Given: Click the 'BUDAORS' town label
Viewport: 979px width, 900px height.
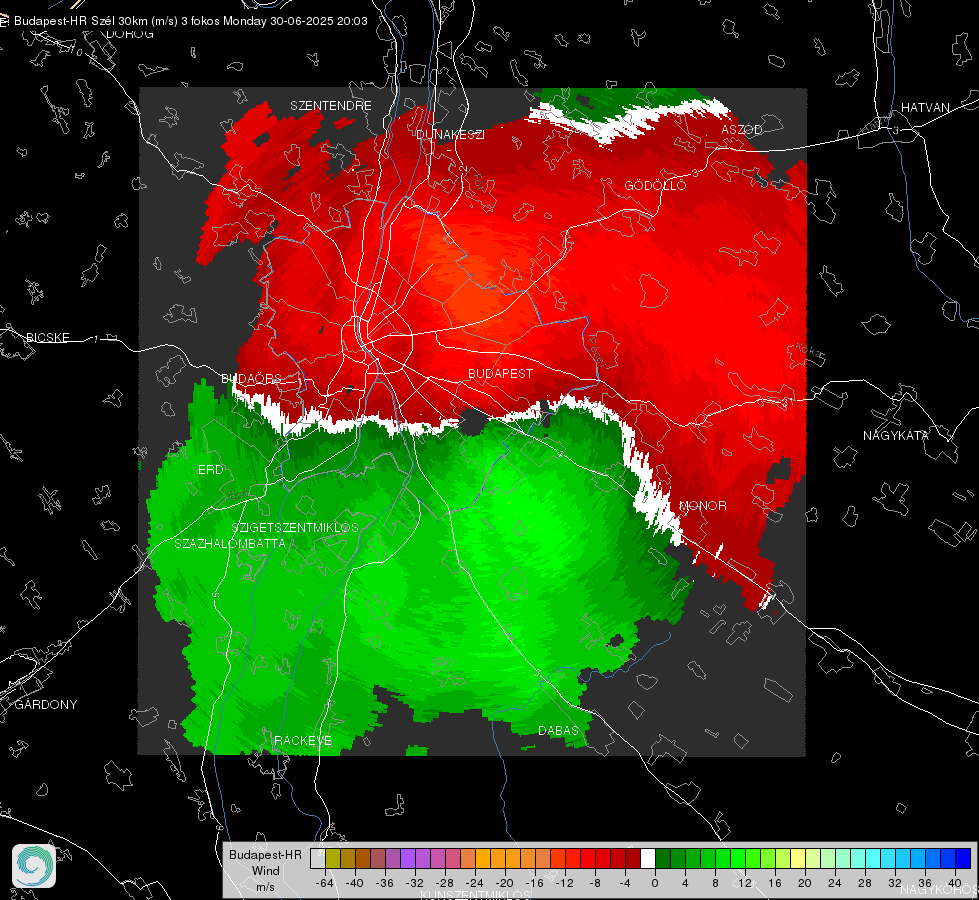Looking at the screenshot, I should 251,378.
